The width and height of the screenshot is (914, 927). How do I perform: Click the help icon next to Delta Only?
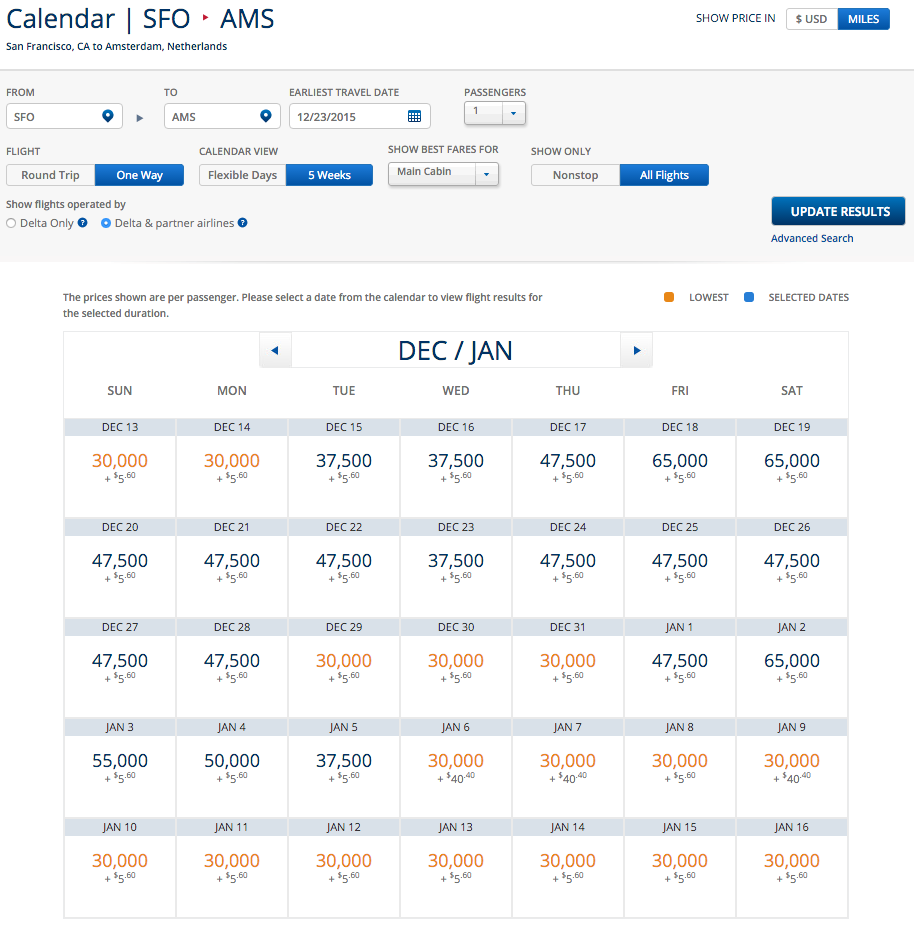[82, 223]
